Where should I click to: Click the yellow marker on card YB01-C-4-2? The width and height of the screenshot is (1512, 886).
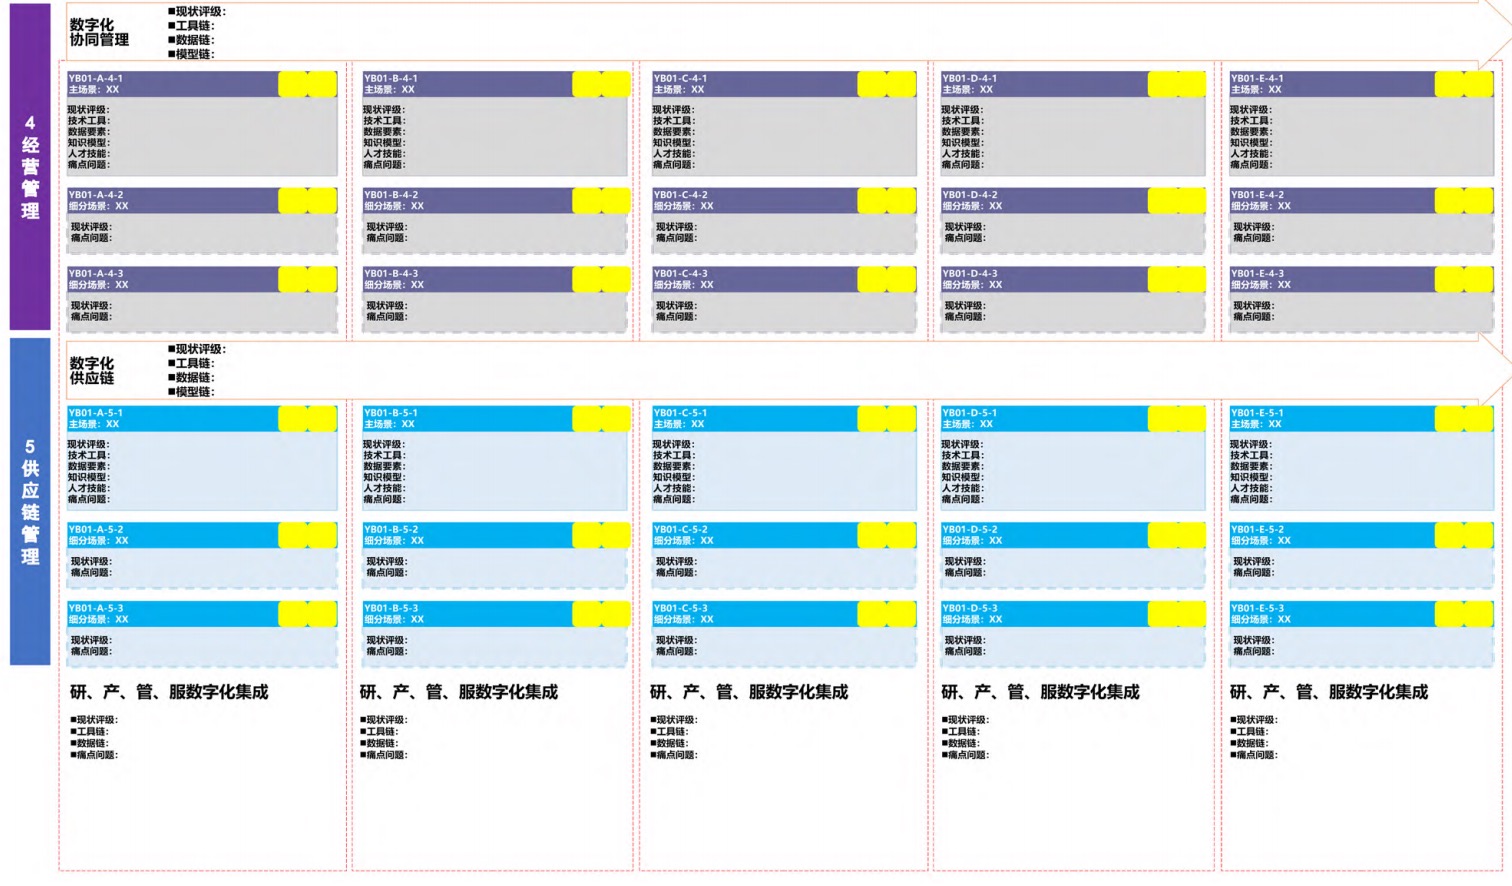pos(886,201)
